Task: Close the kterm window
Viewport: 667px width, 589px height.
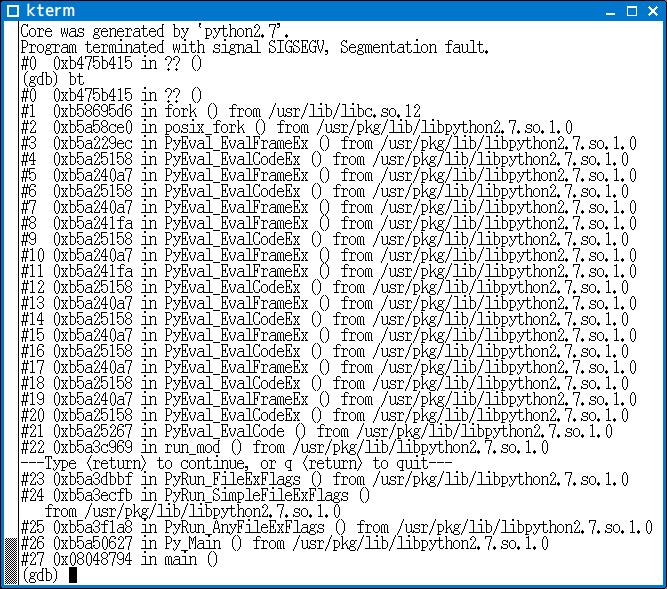Action: point(654,11)
